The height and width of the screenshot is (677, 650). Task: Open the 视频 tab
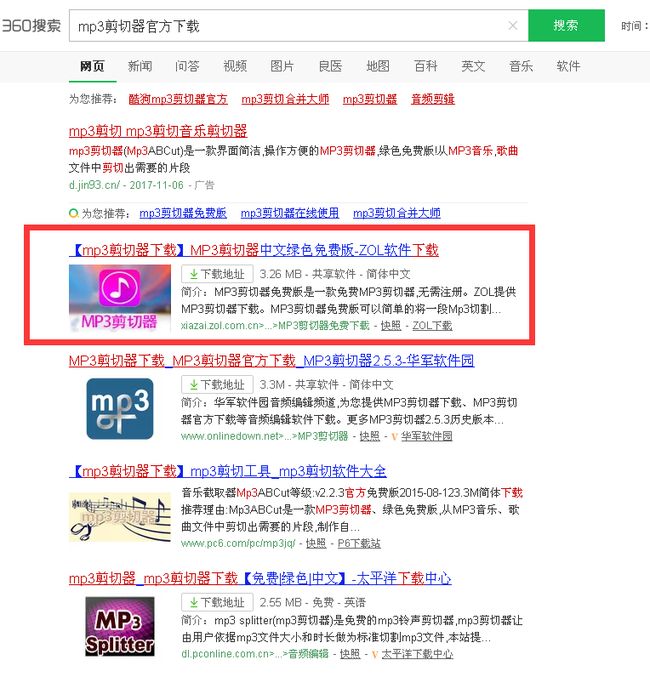coord(235,66)
